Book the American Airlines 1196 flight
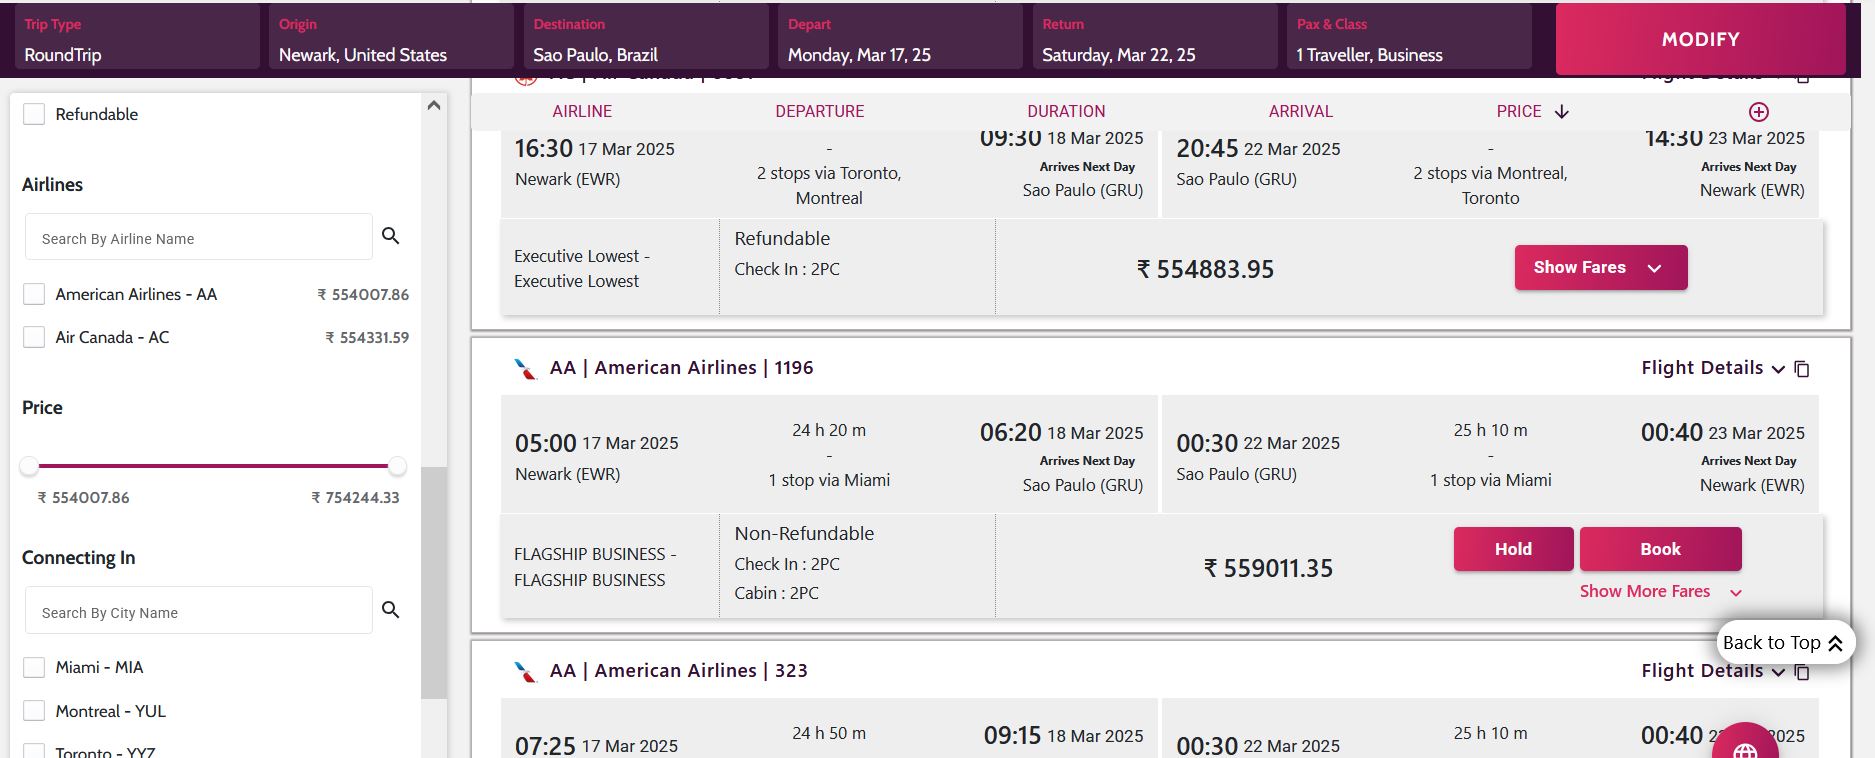The height and width of the screenshot is (758, 1875). click(1660, 549)
